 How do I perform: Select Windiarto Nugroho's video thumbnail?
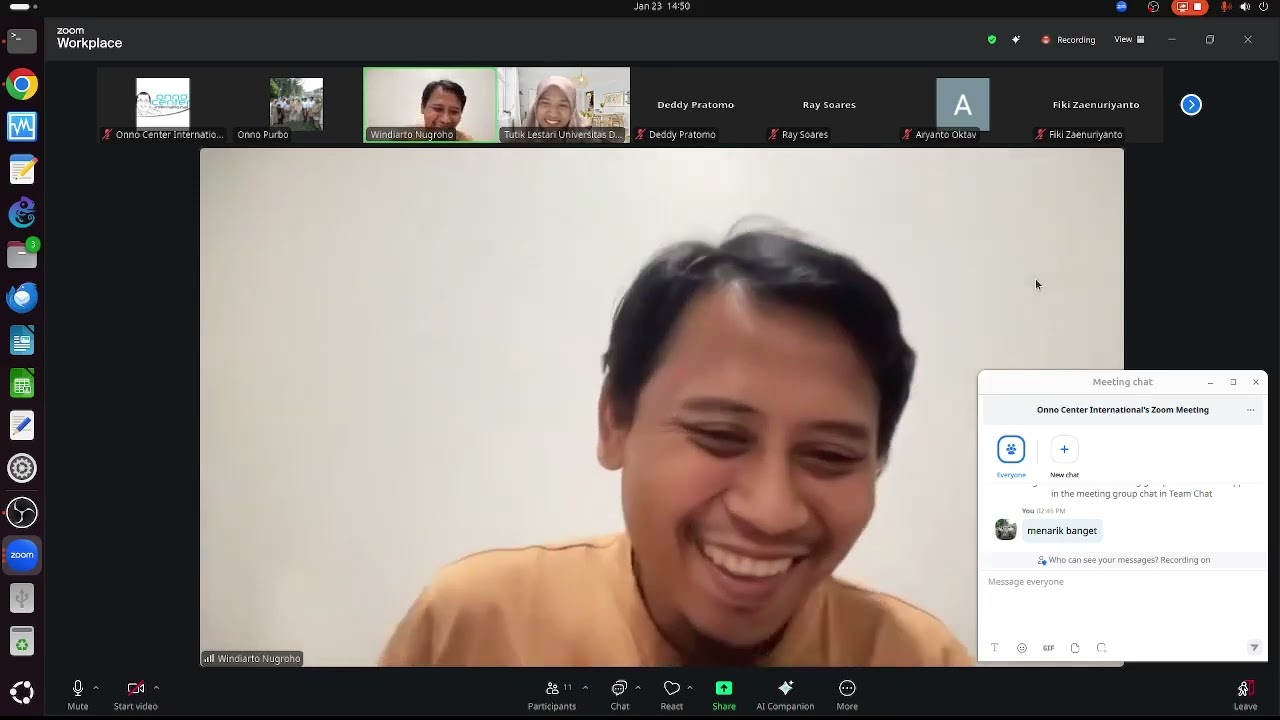click(x=430, y=105)
